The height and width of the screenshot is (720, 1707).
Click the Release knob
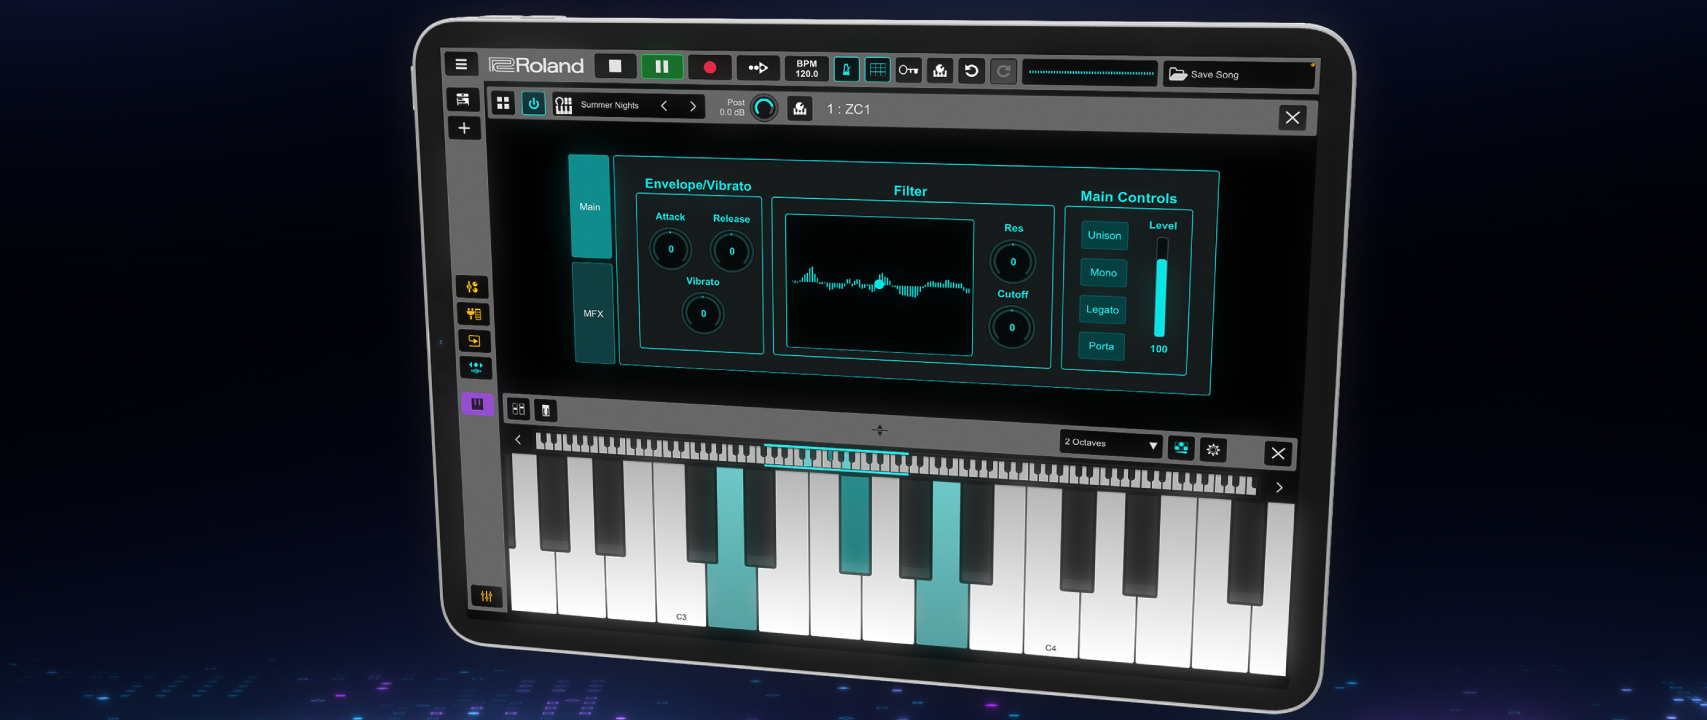point(731,251)
